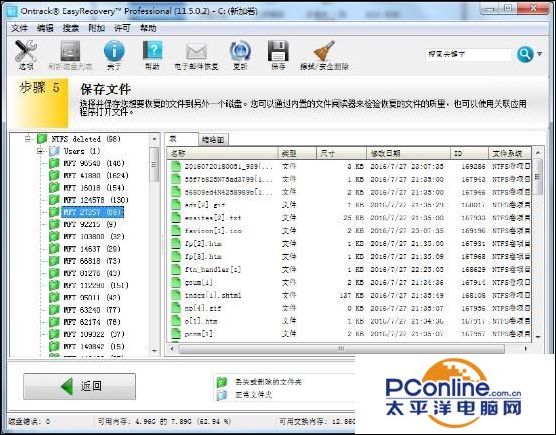Select file fp[3].htm icon
Image resolution: width=556 pixels, height=435 pixels.
coord(176,256)
